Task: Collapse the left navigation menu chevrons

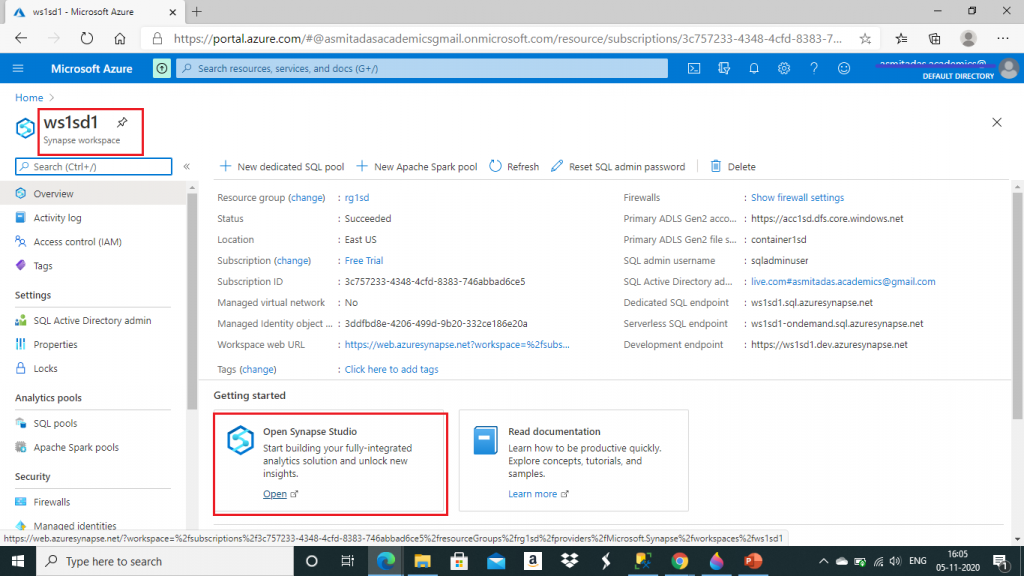Action: (187, 167)
